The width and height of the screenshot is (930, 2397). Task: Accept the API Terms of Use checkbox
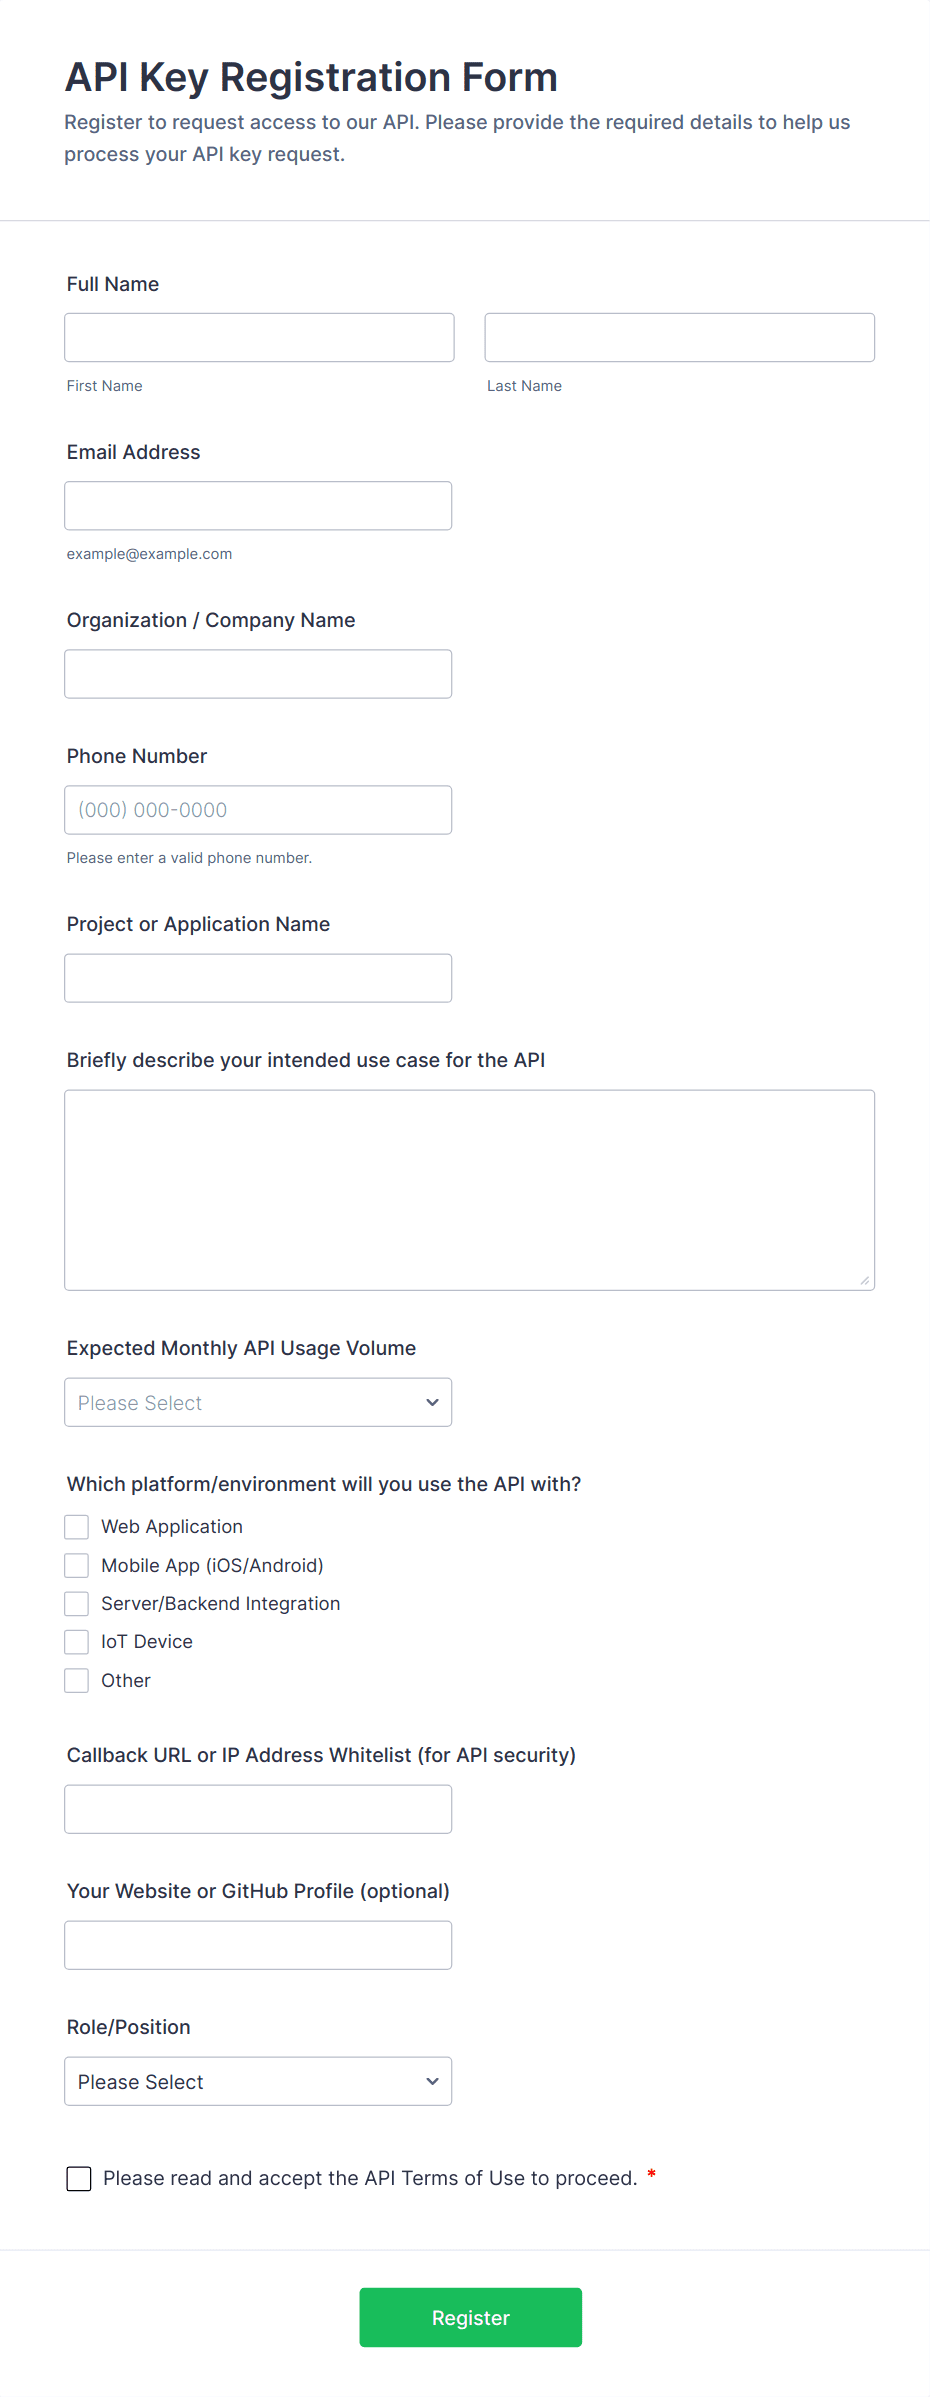point(79,2179)
